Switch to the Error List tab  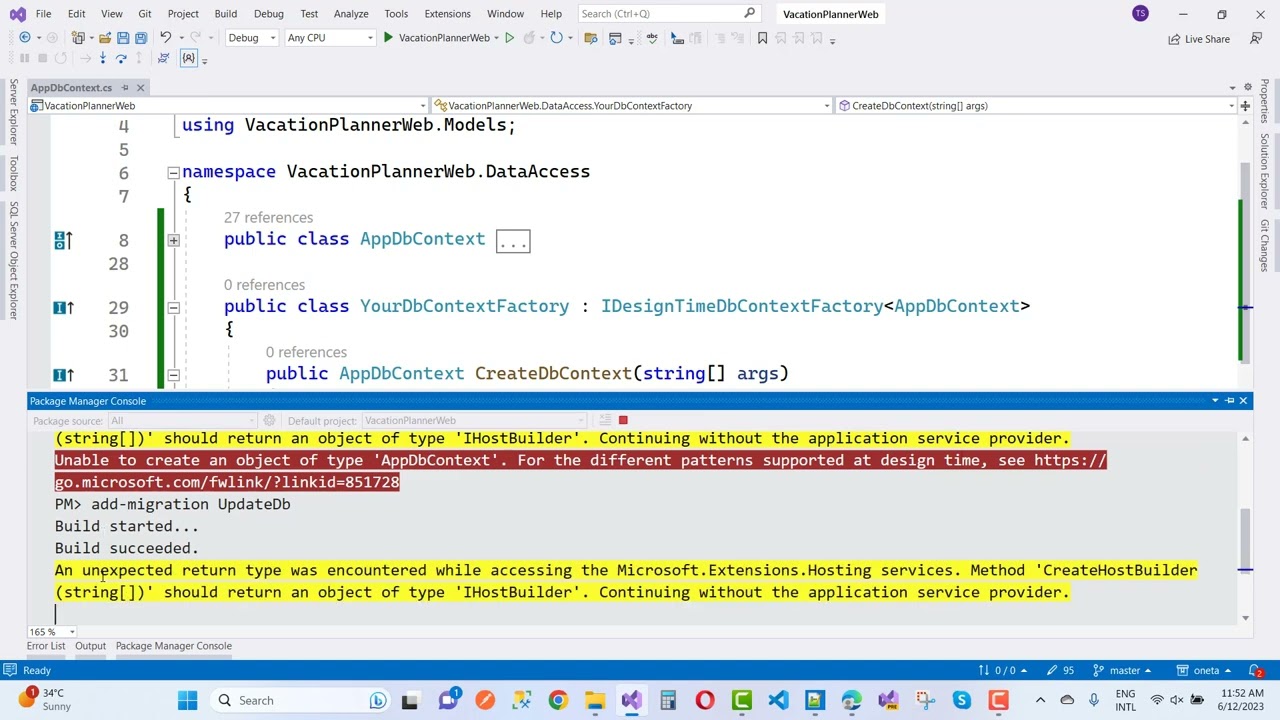(46, 646)
